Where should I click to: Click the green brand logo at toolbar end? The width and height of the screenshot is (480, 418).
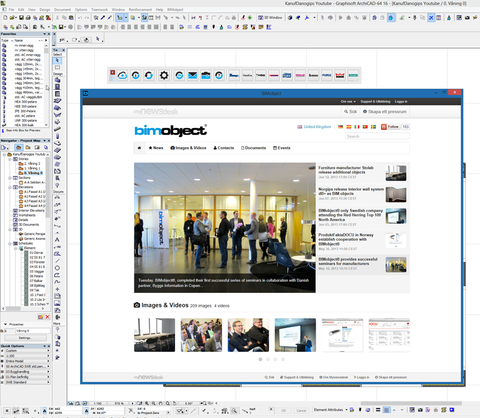pos(353,75)
